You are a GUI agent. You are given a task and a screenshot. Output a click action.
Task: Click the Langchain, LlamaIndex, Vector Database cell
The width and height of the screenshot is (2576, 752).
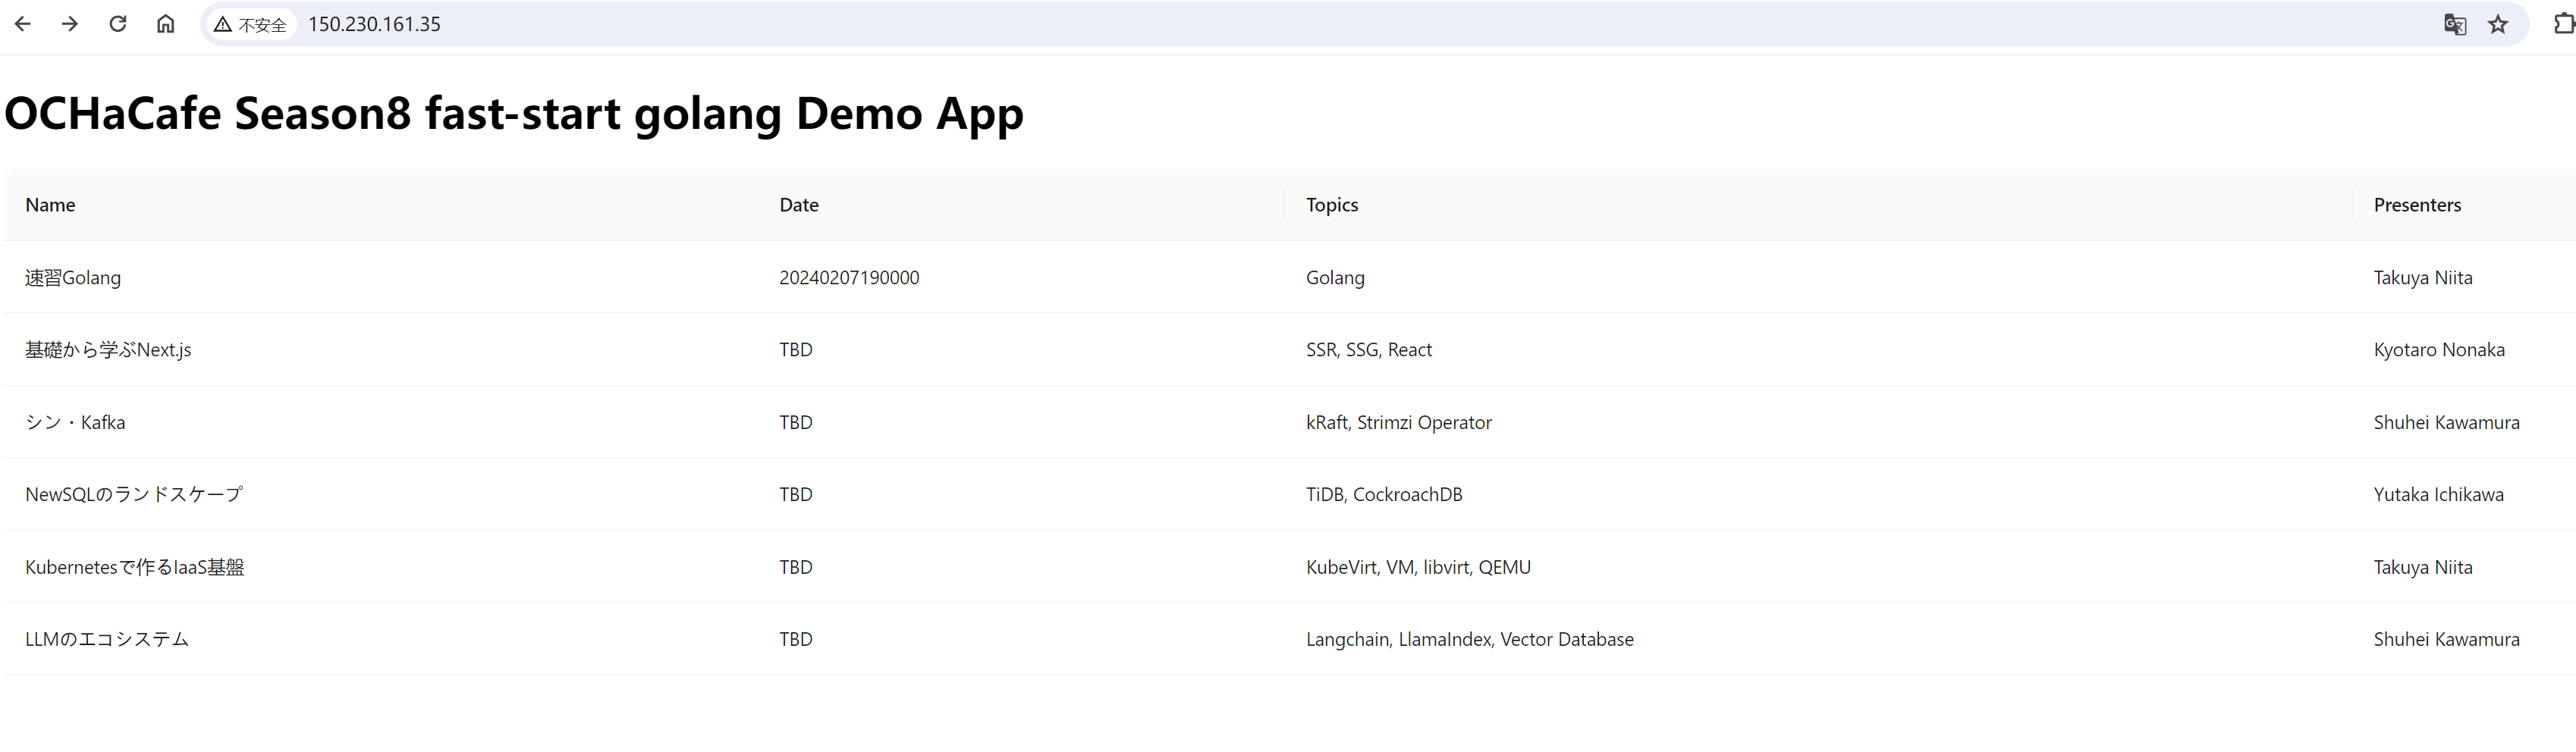tap(1469, 640)
